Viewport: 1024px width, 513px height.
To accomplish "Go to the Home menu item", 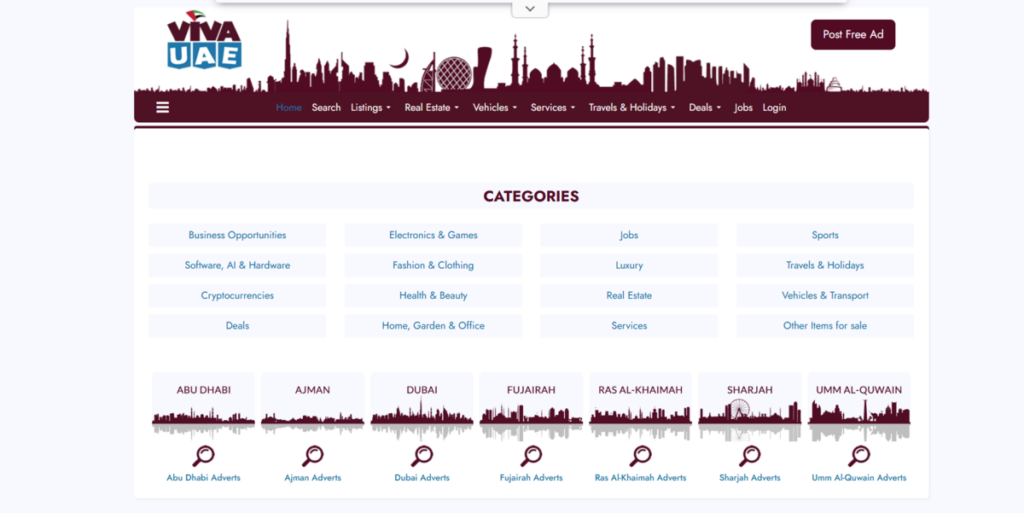I will click(x=289, y=108).
